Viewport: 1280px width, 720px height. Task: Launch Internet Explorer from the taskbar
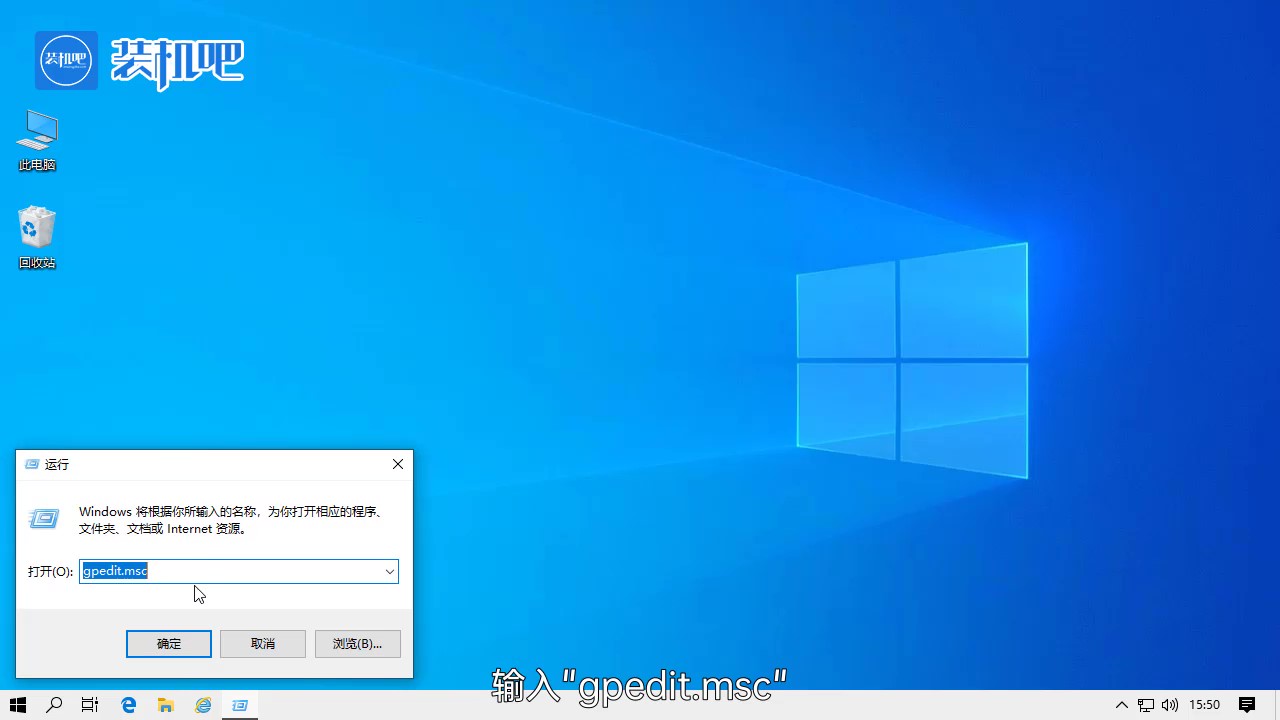coord(202,705)
